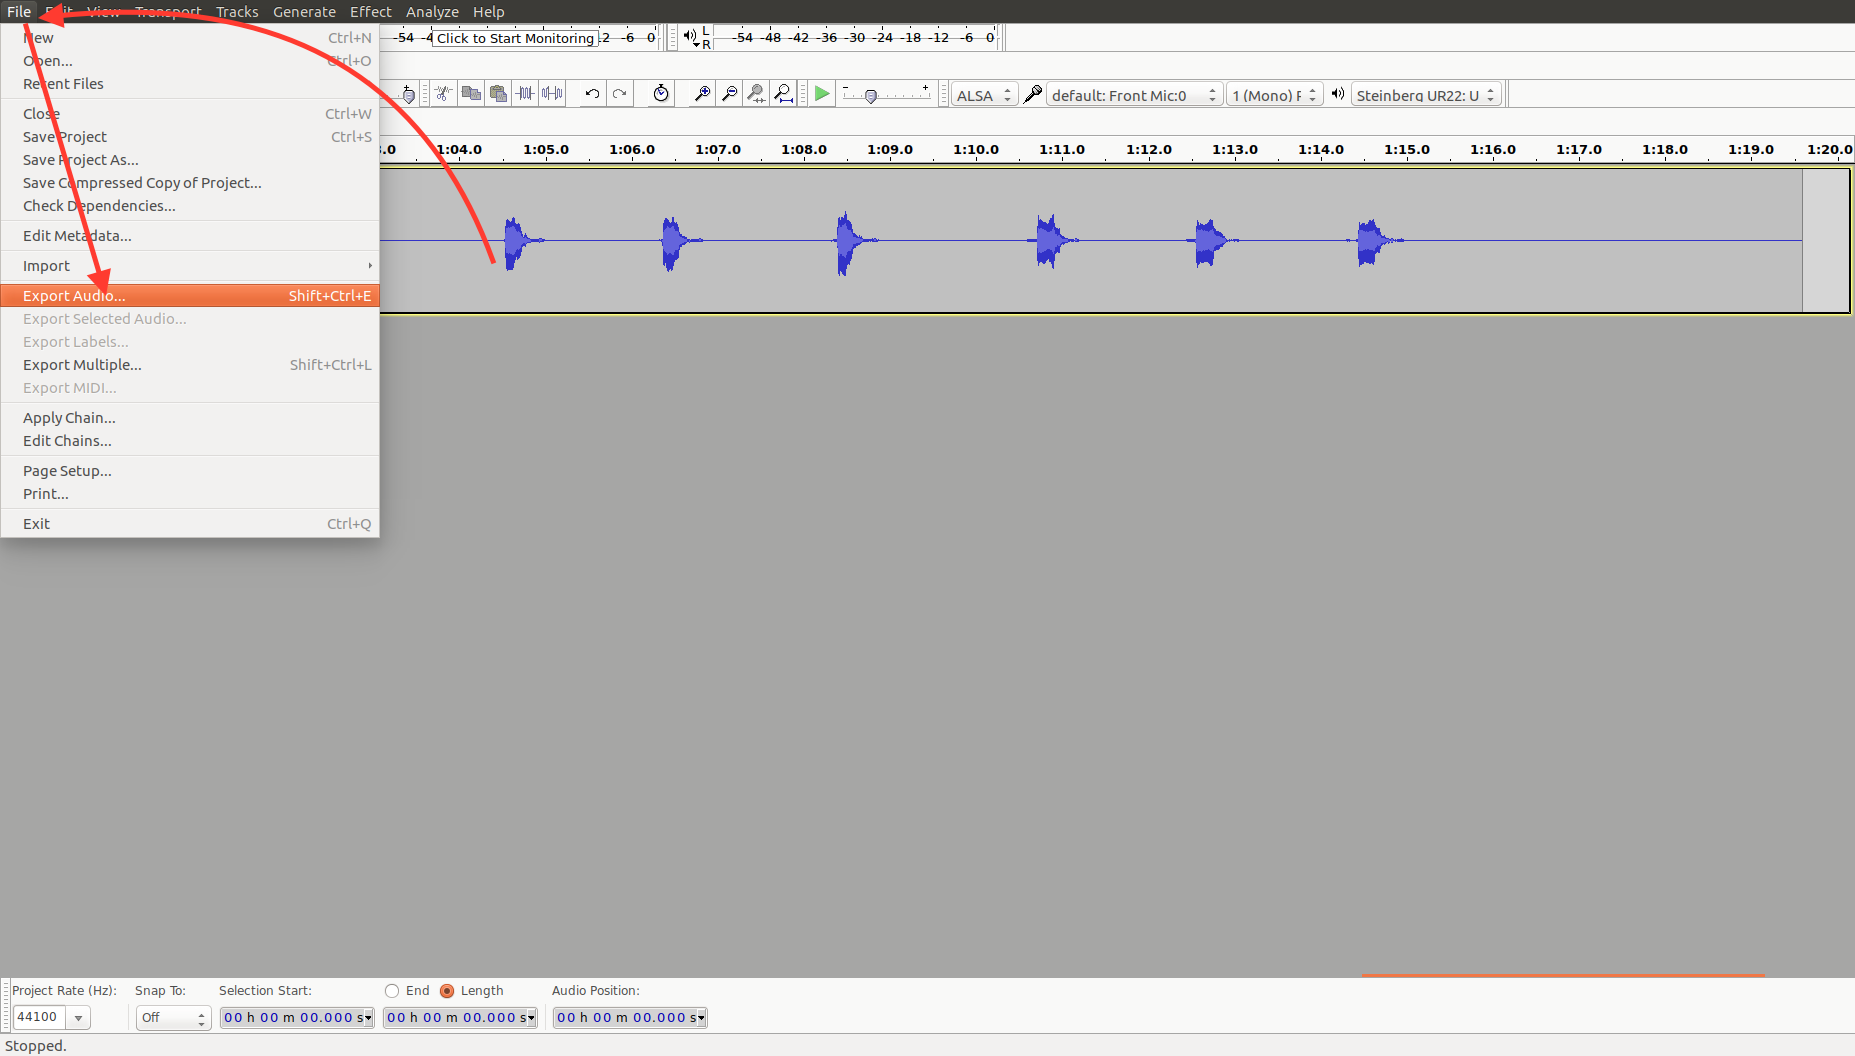Open the Snap To Off dropdown

(x=173, y=1018)
